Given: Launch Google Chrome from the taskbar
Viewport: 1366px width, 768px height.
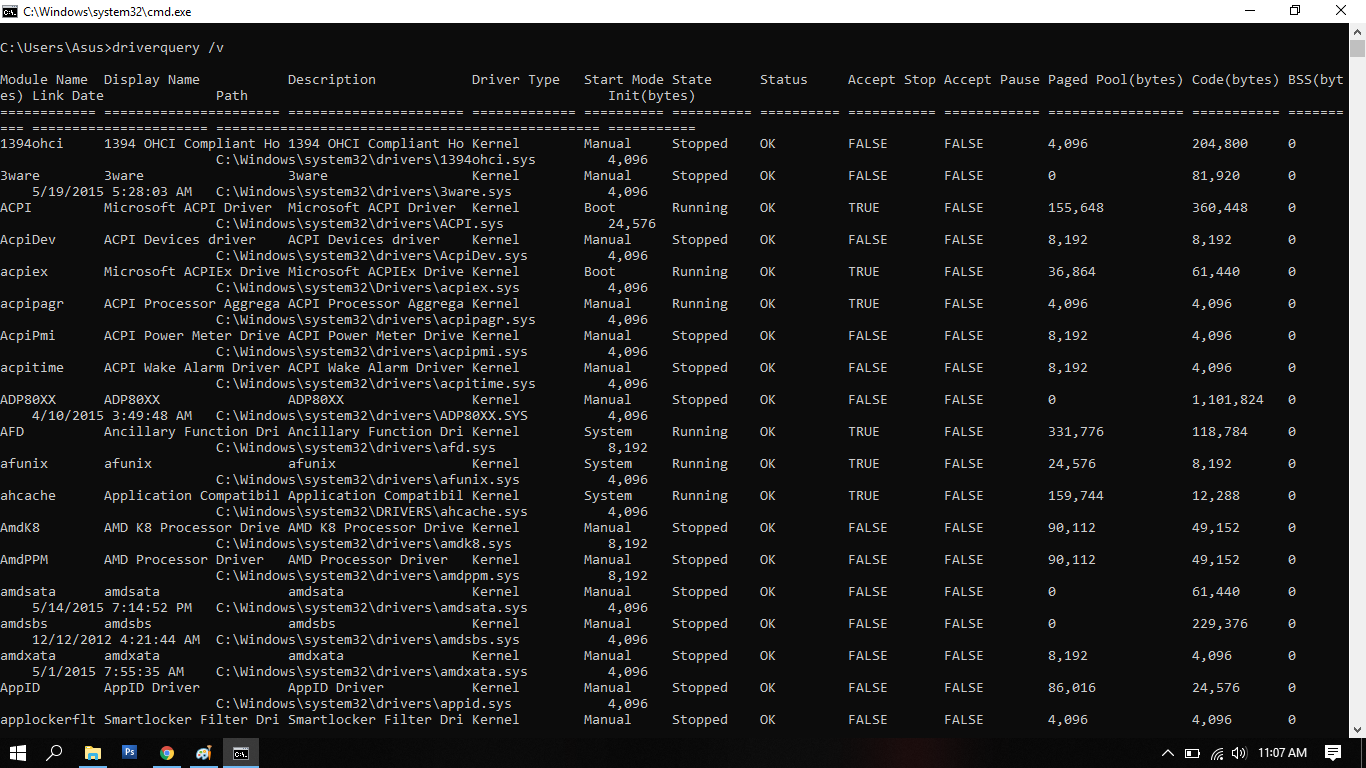Looking at the screenshot, I should pos(166,753).
